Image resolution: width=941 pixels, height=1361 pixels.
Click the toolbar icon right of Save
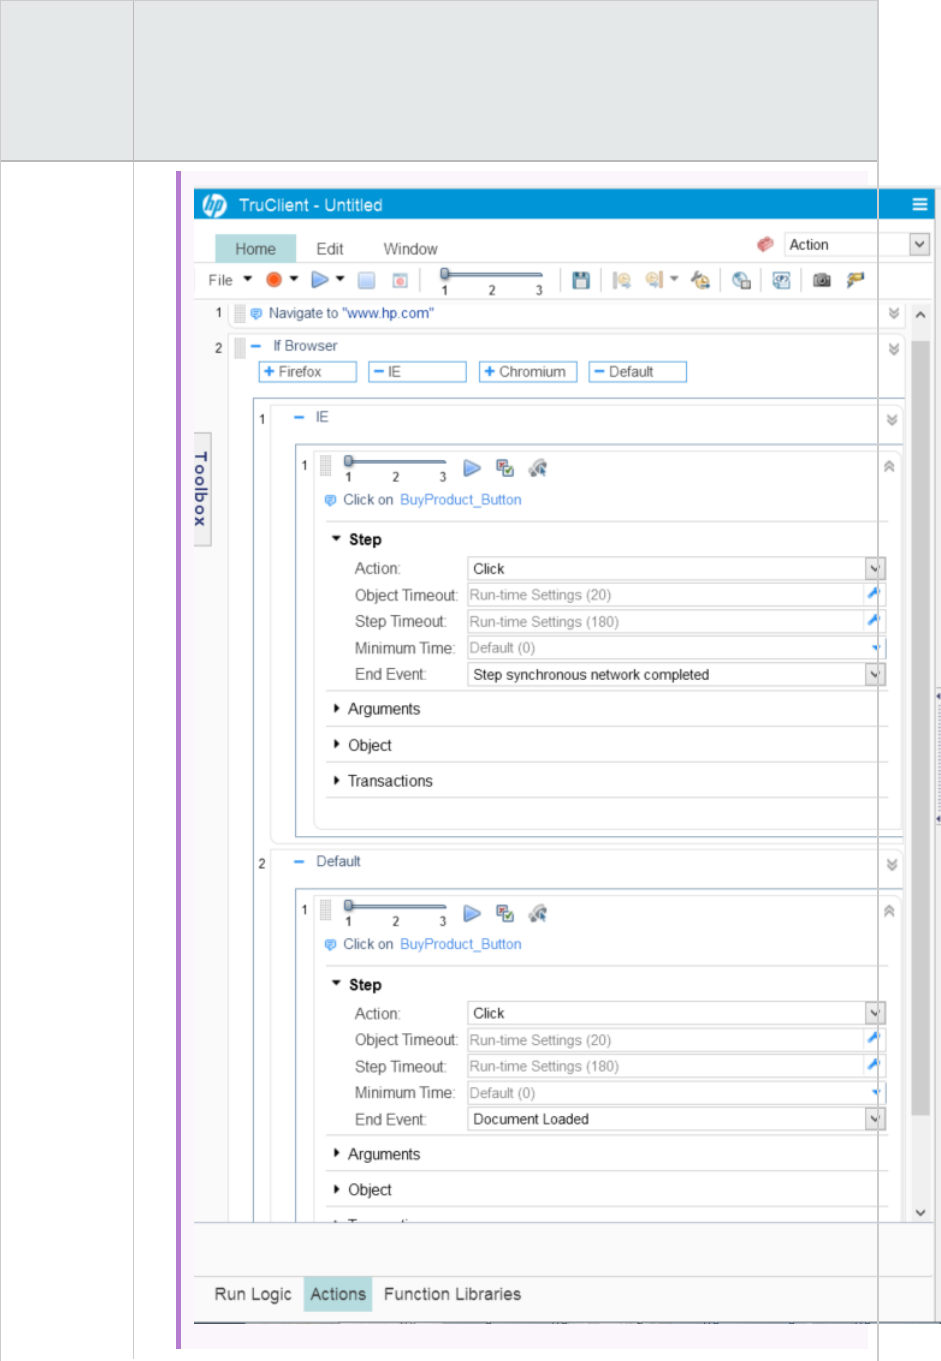tap(621, 280)
